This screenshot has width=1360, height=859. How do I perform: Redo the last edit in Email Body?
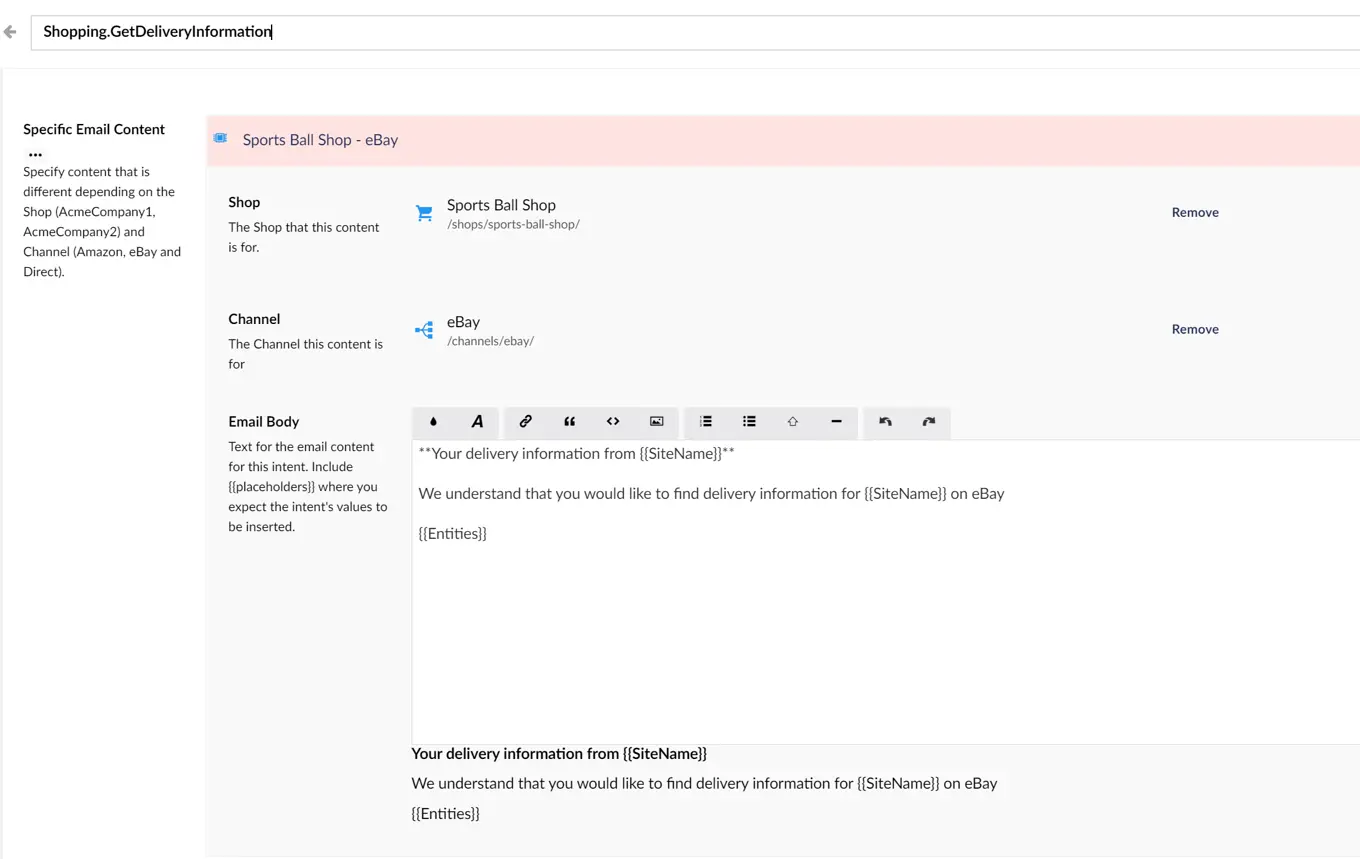[x=928, y=422]
